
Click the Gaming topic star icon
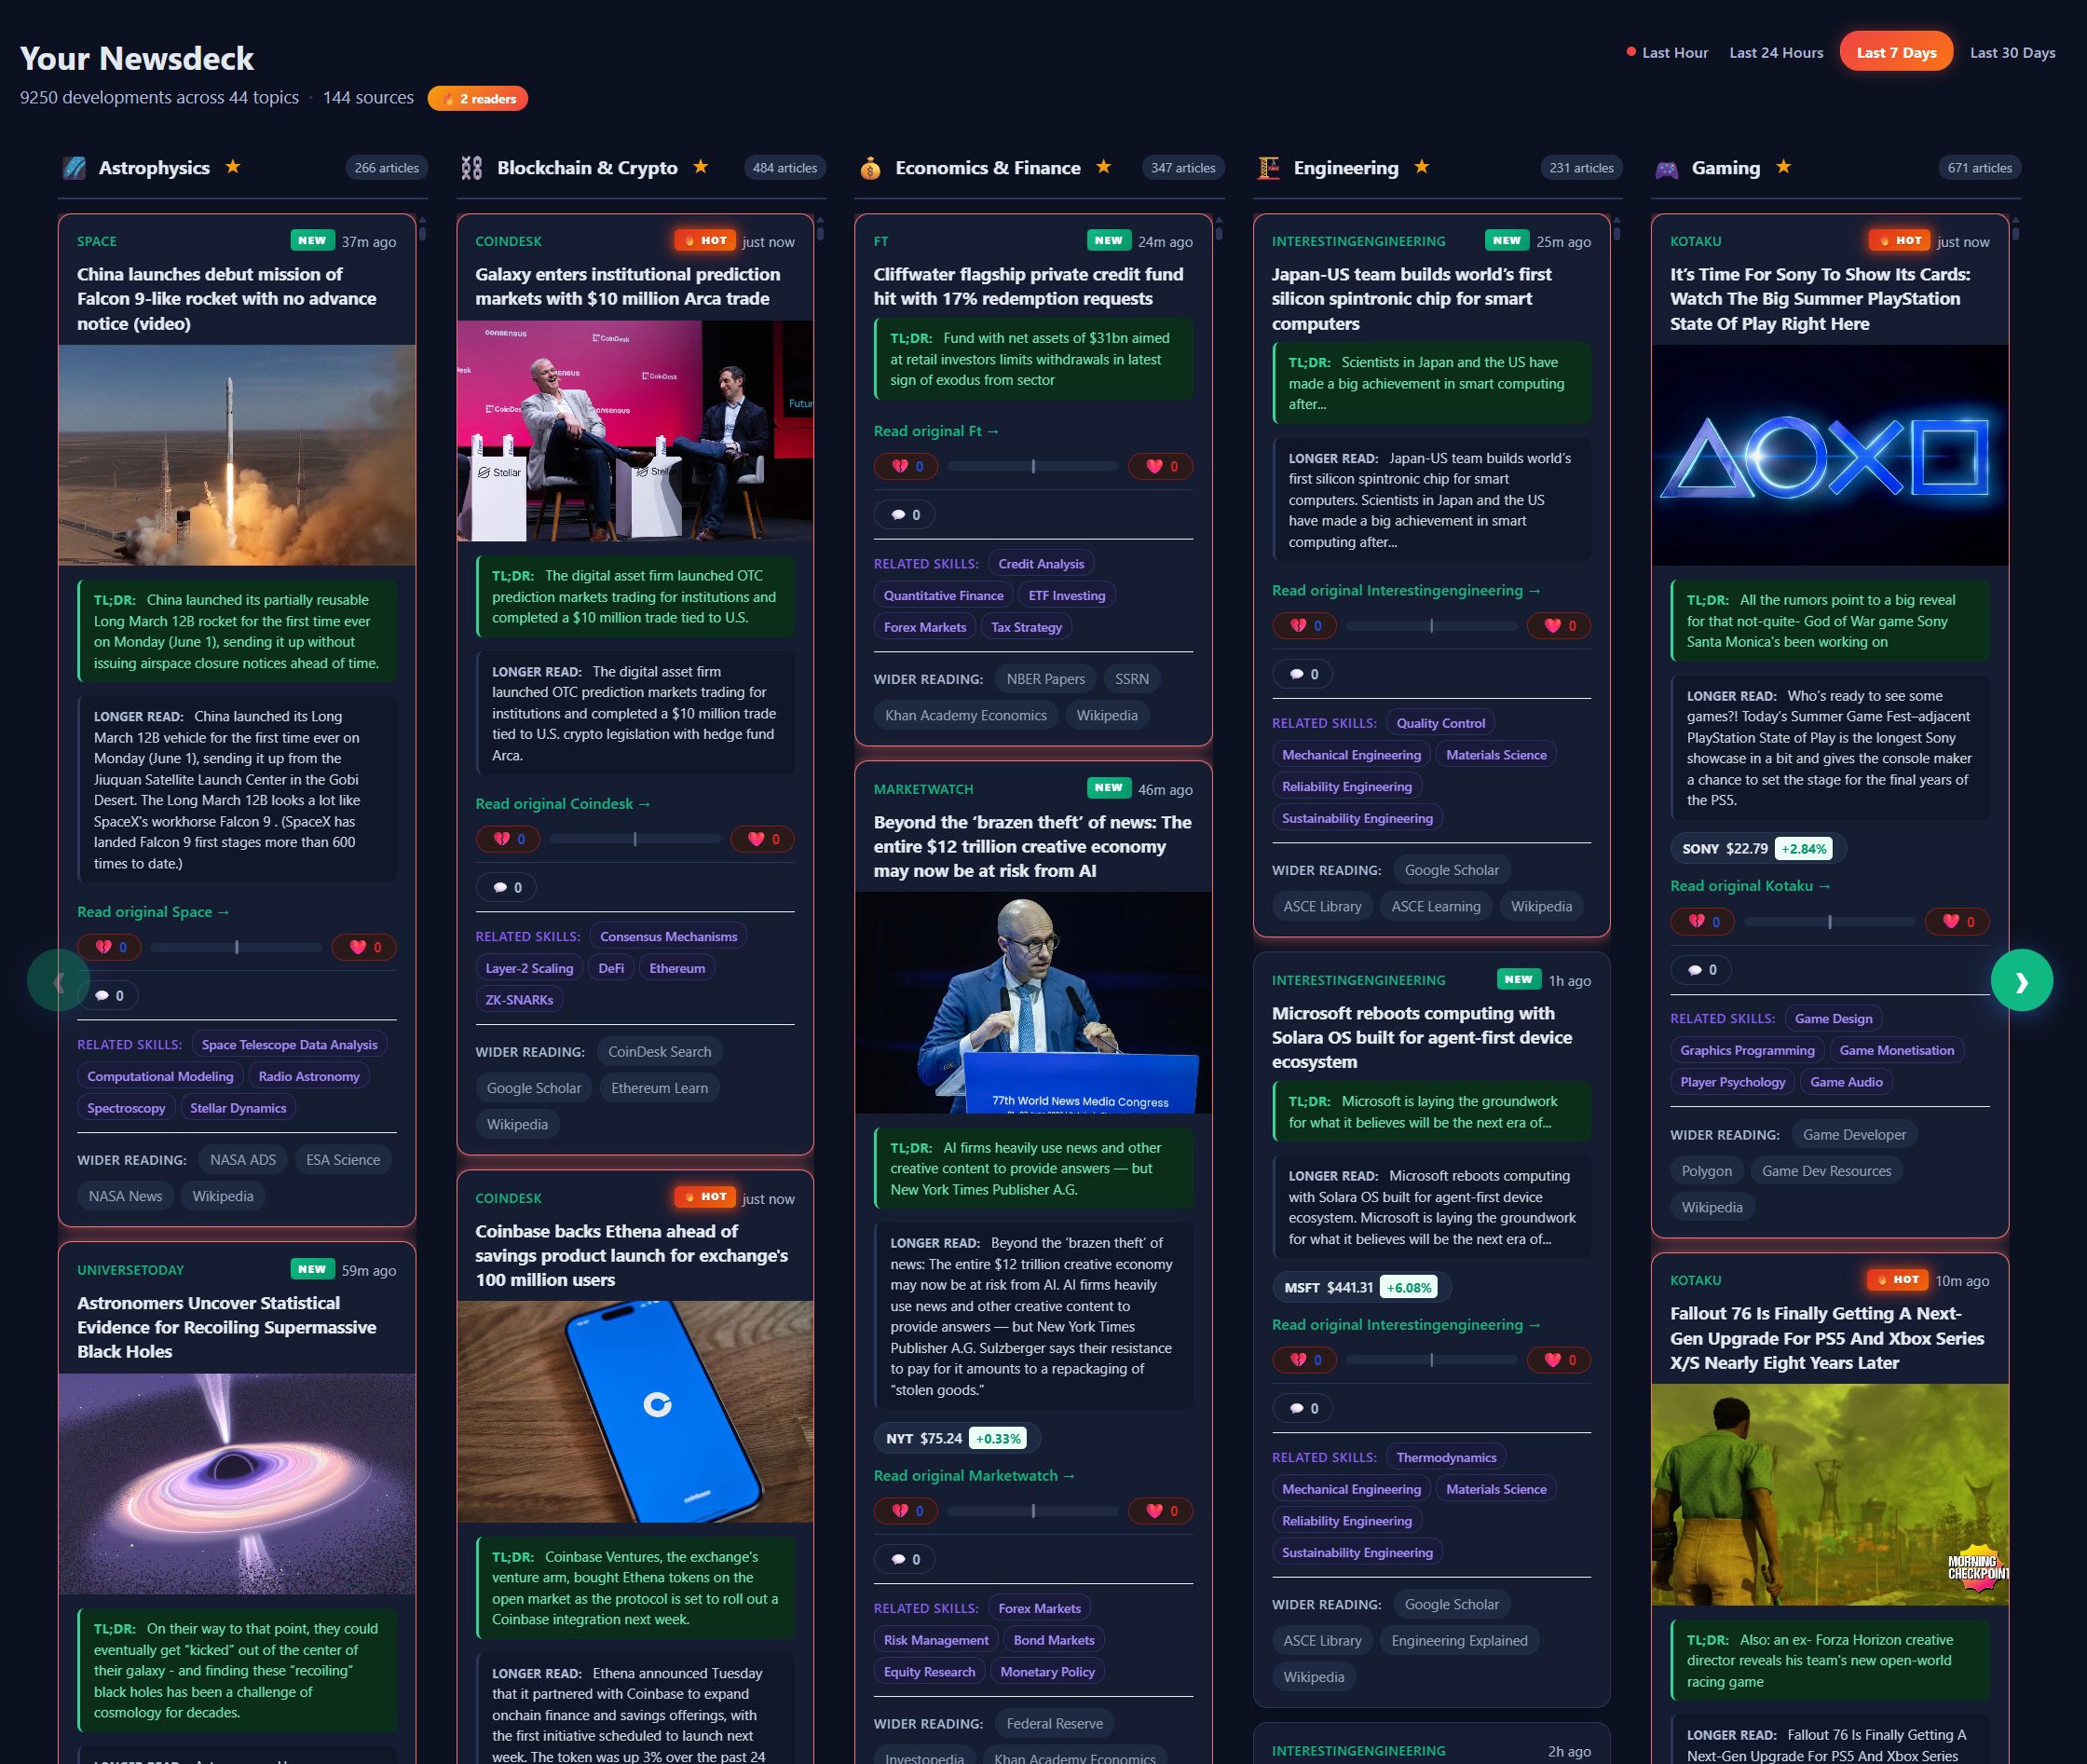coord(1784,167)
